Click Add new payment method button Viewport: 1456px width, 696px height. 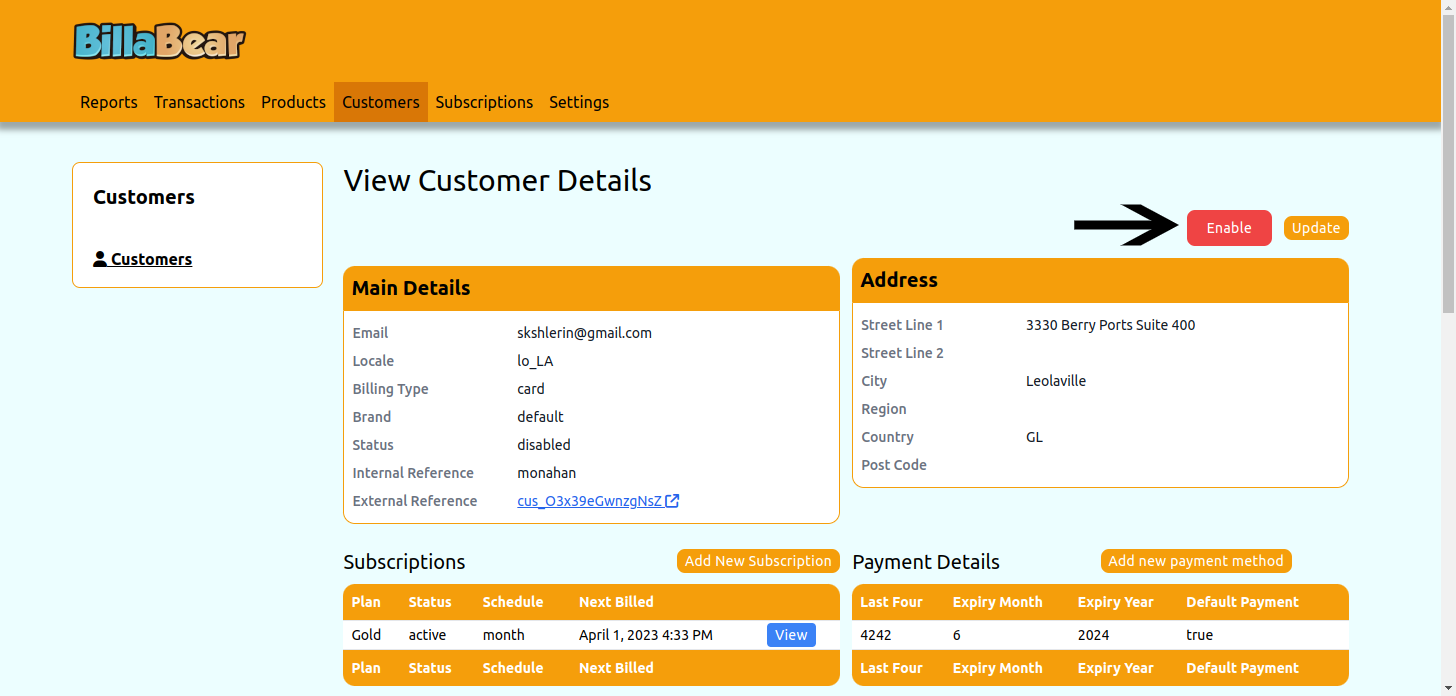pos(1196,561)
